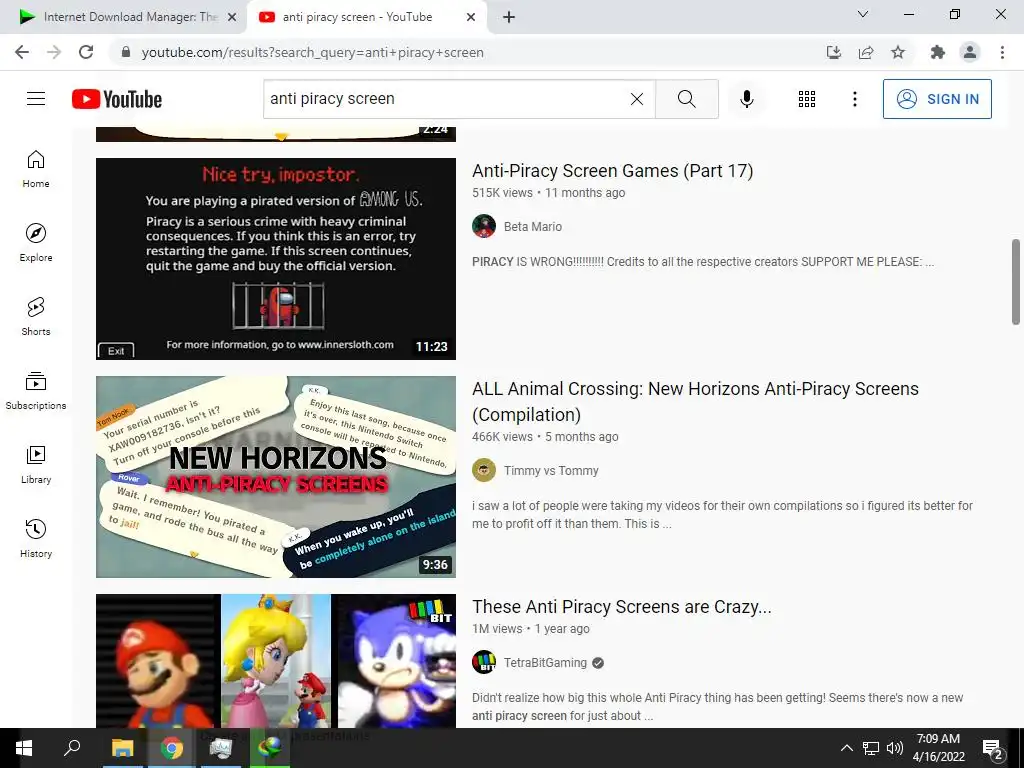1024x768 pixels.
Task: Open YouTube settings three-dot menu
Action: (x=854, y=99)
